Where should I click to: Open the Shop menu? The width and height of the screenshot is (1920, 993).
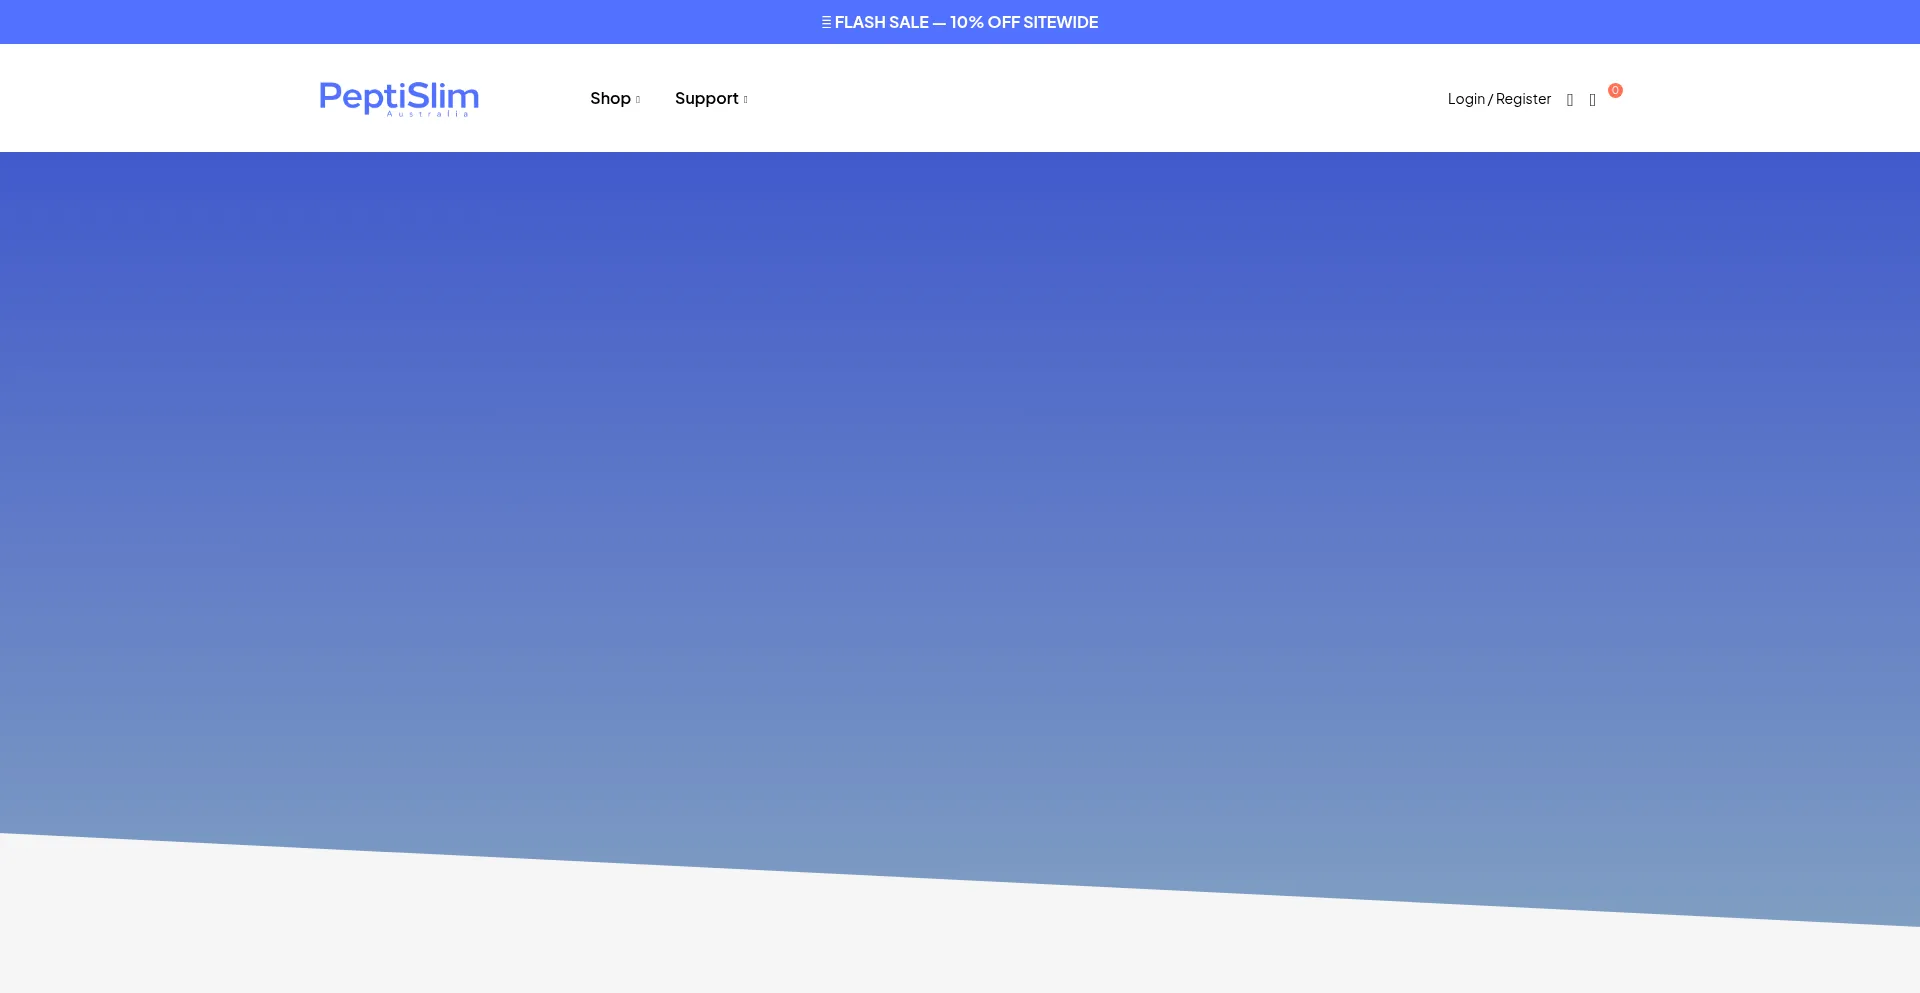(610, 98)
